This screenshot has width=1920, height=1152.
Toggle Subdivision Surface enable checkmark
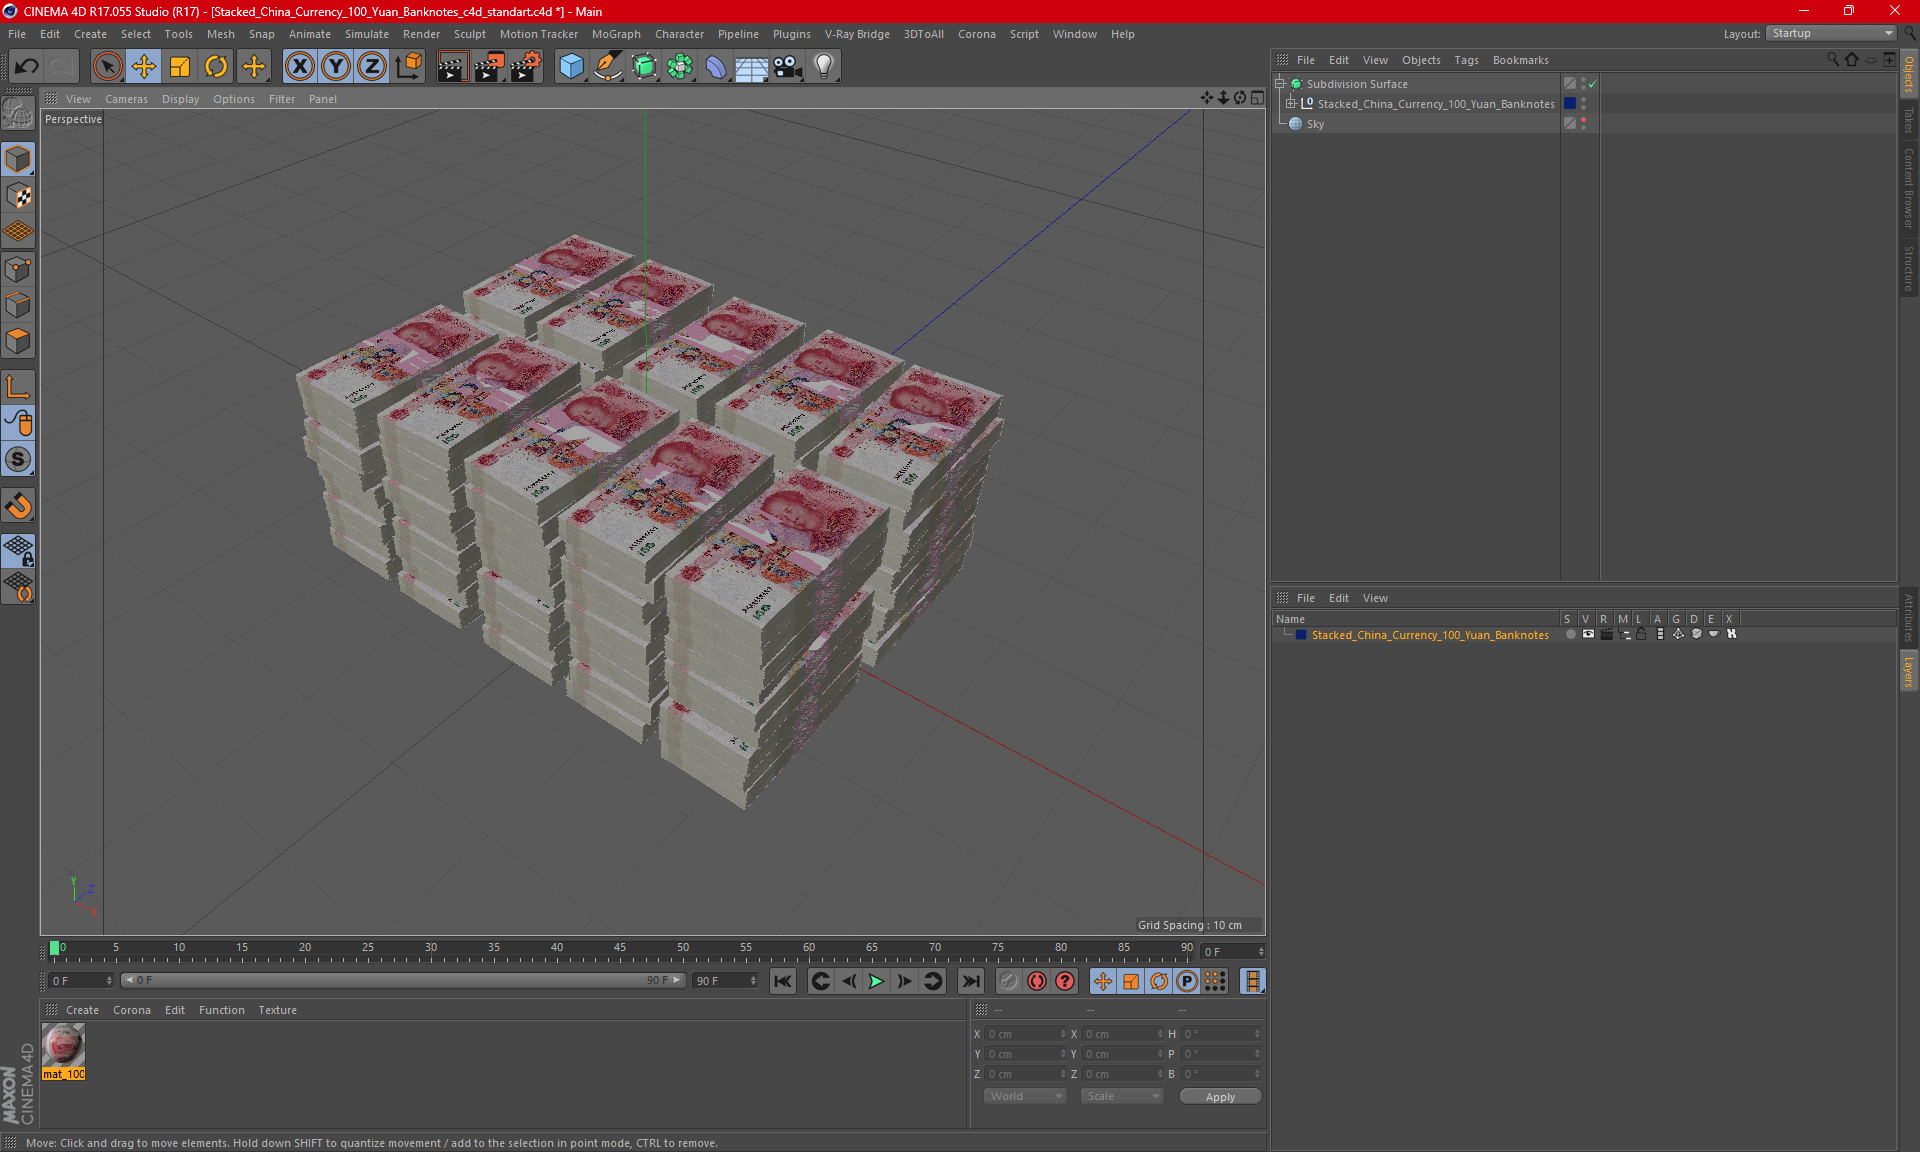click(1593, 84)
